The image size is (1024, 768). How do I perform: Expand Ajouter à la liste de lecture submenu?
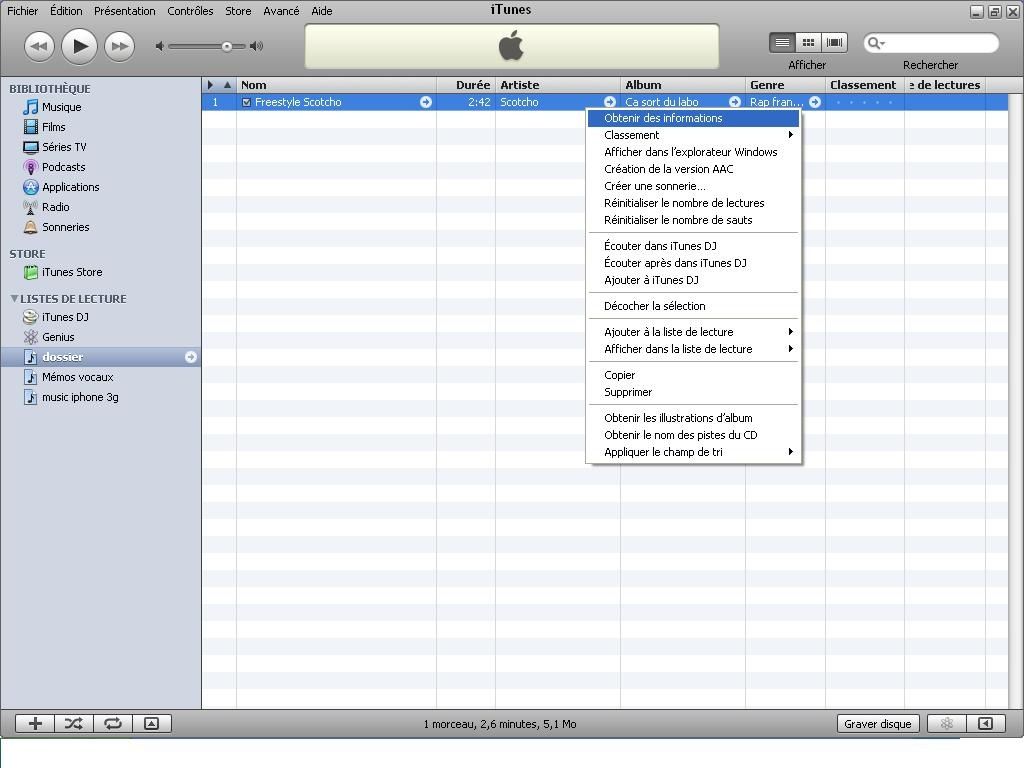click(693, 332)
